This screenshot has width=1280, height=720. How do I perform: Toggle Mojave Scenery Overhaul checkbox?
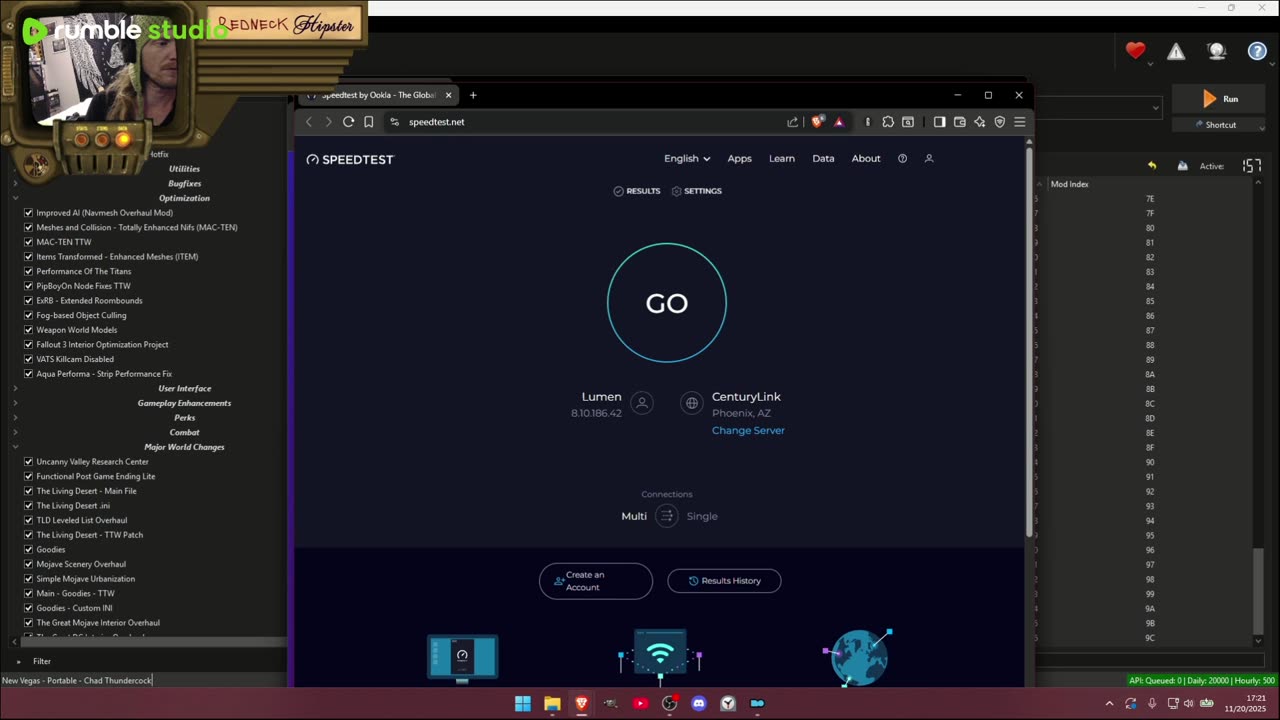click(28, 564)
